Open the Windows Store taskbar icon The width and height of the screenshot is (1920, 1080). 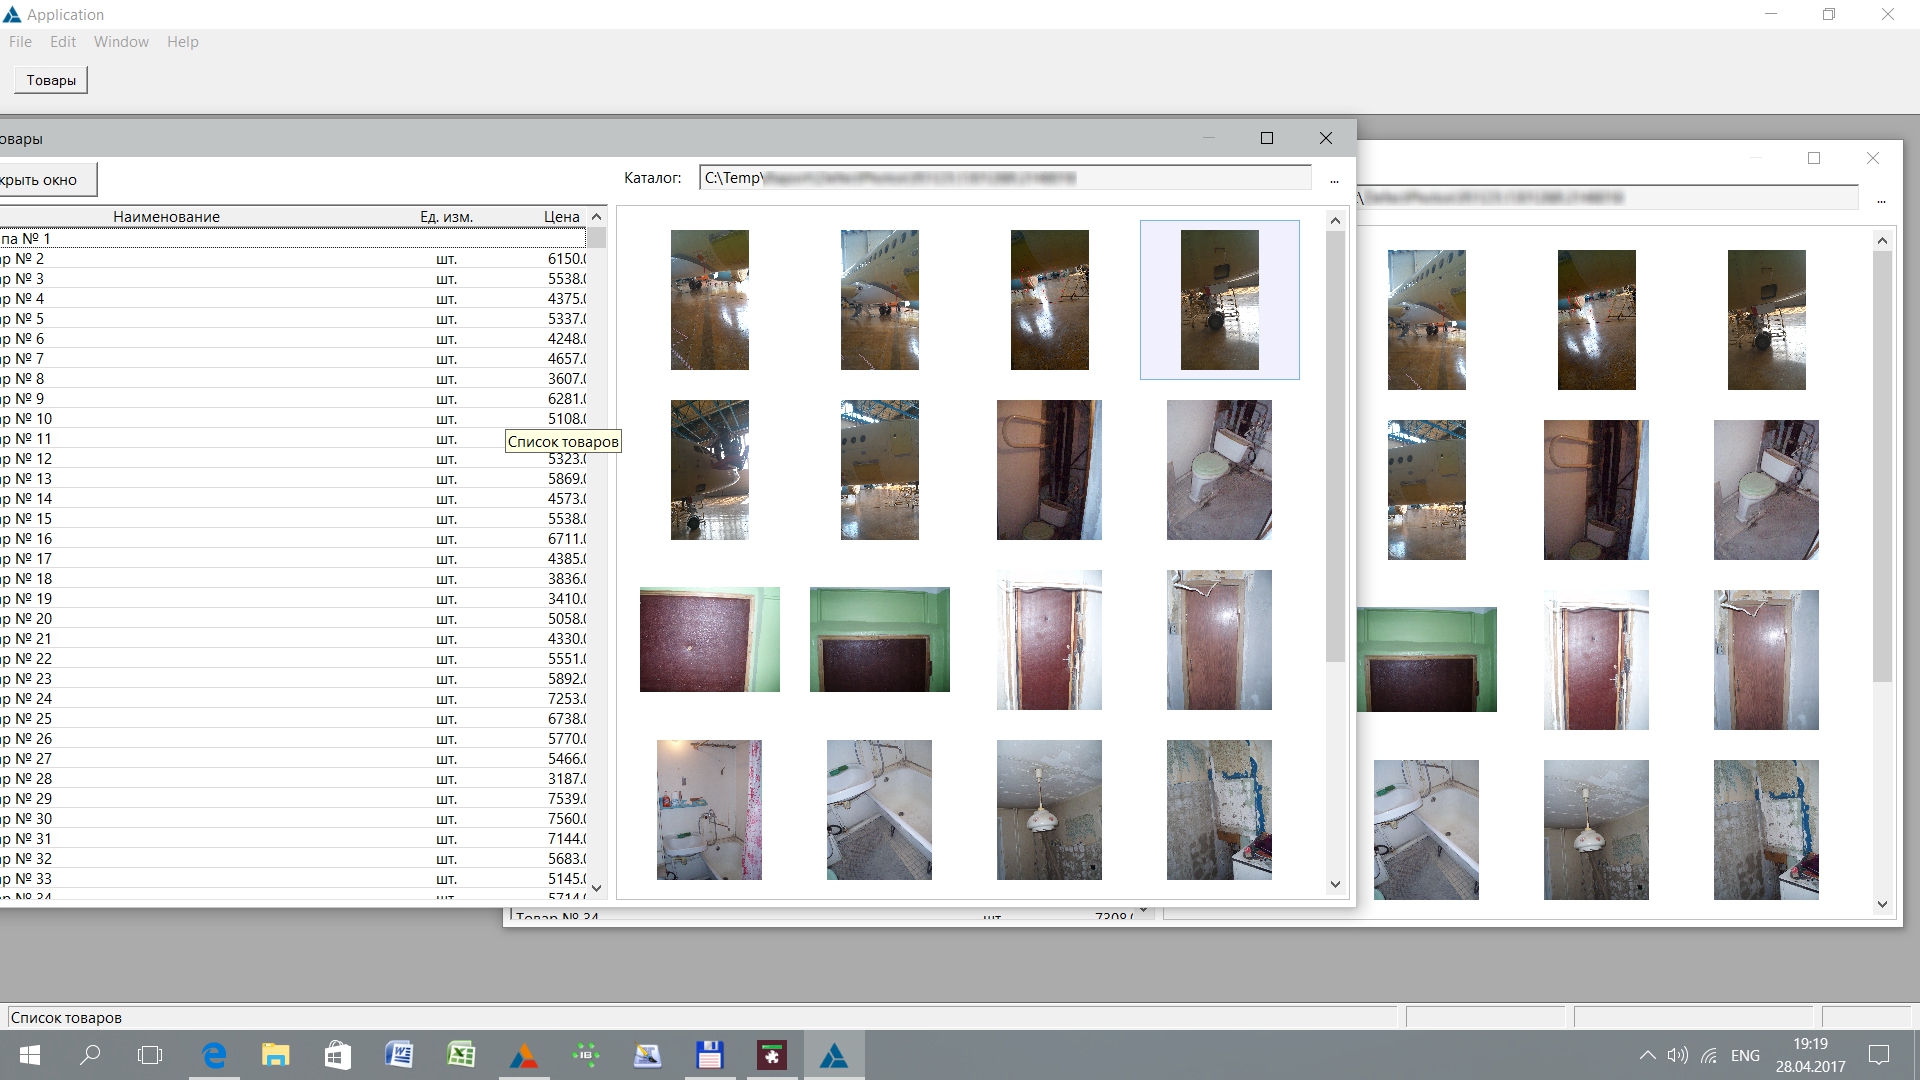tap(338, 1055)
